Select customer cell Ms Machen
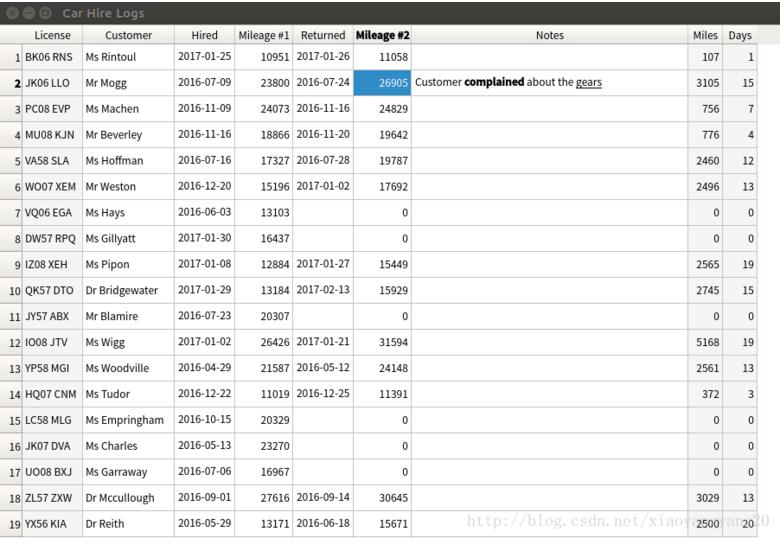Viewport: 780px width, 544px height. [x=128, y=108]
